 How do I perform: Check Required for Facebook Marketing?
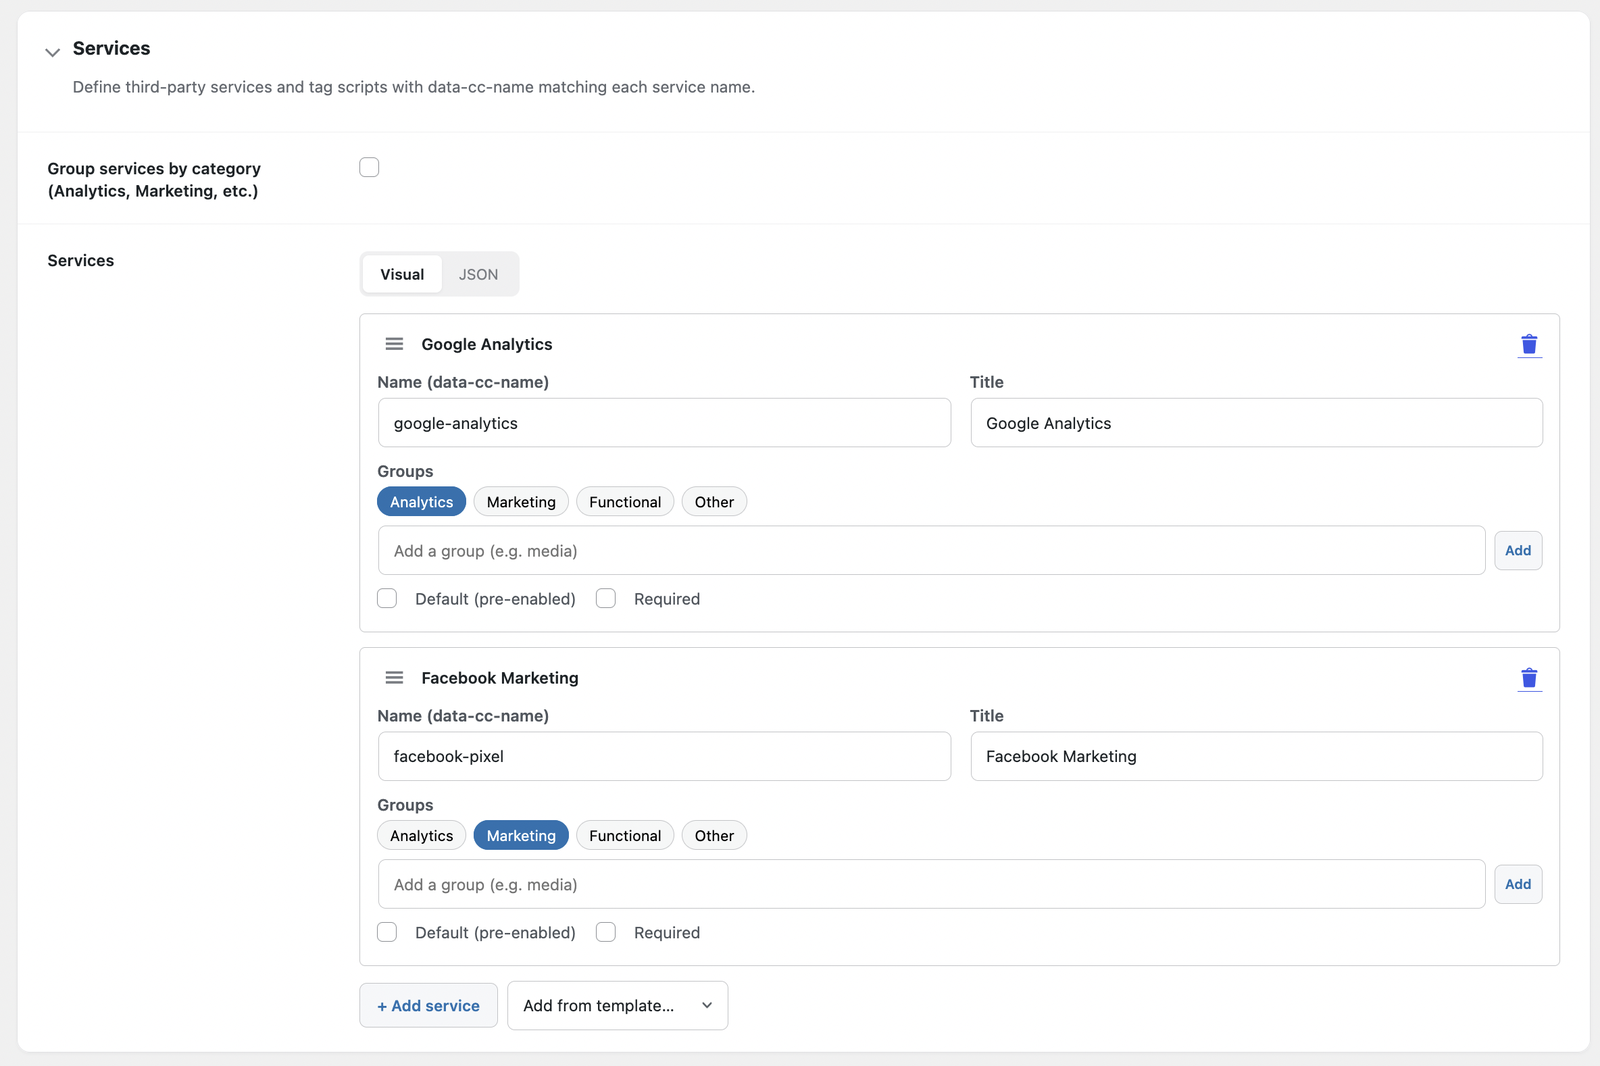click(x=606, y=933)
